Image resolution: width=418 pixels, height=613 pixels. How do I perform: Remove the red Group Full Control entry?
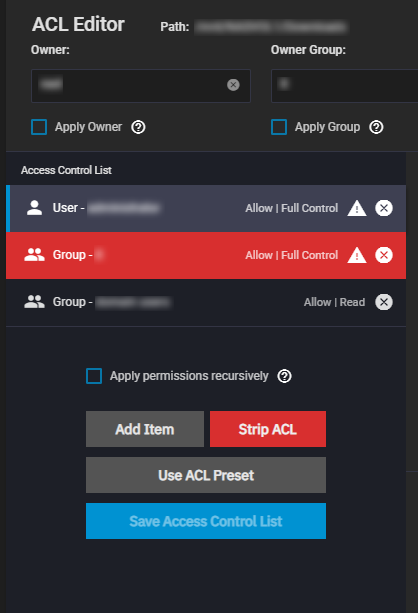pyautogui.click(x=384, y=255)
